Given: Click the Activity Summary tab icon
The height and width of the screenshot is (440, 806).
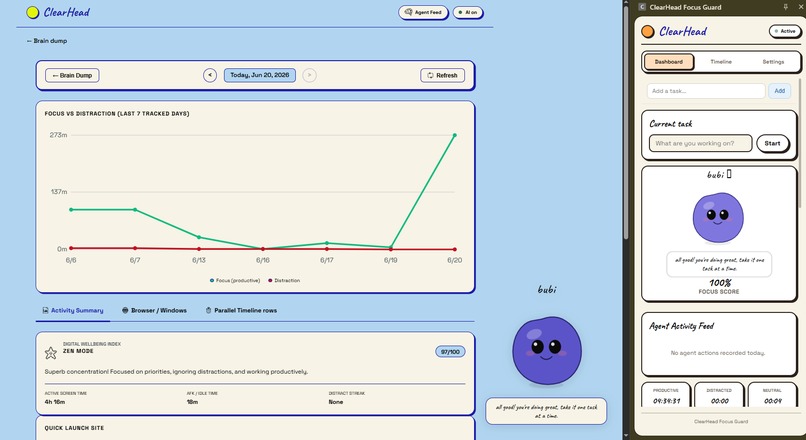Looking at the screenshot, I should [45, 310].
